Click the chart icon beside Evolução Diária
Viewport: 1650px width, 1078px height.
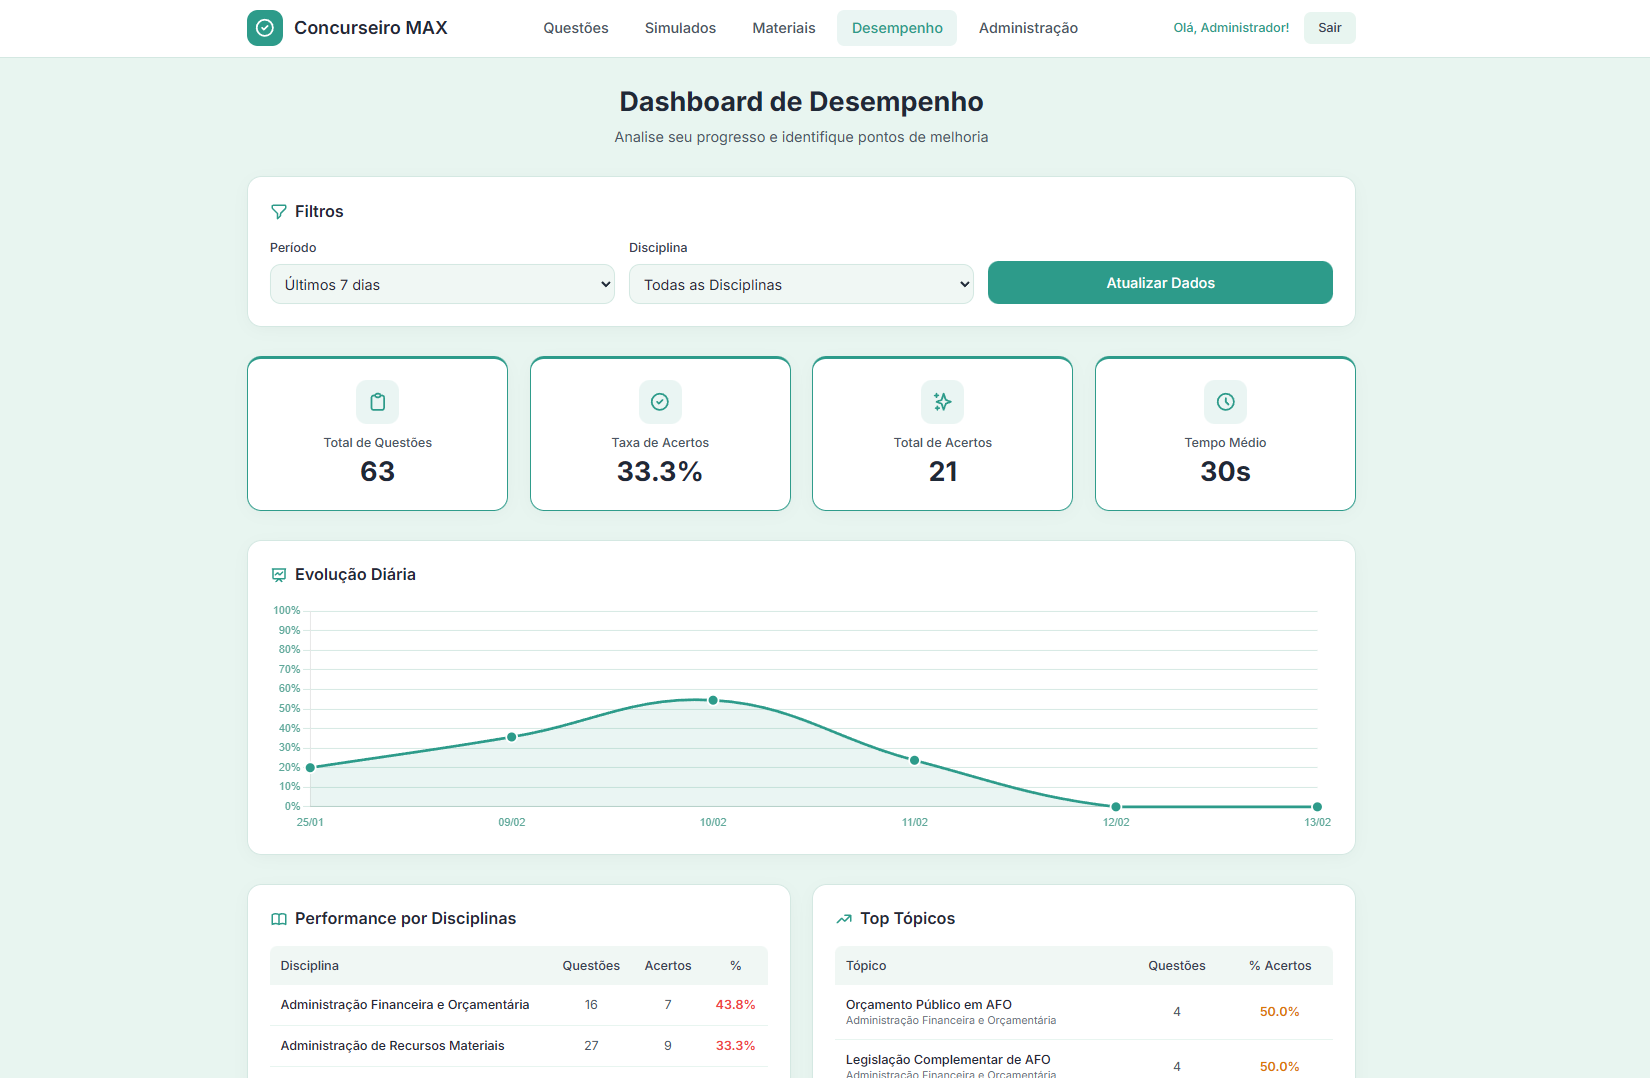click(279, 575)
